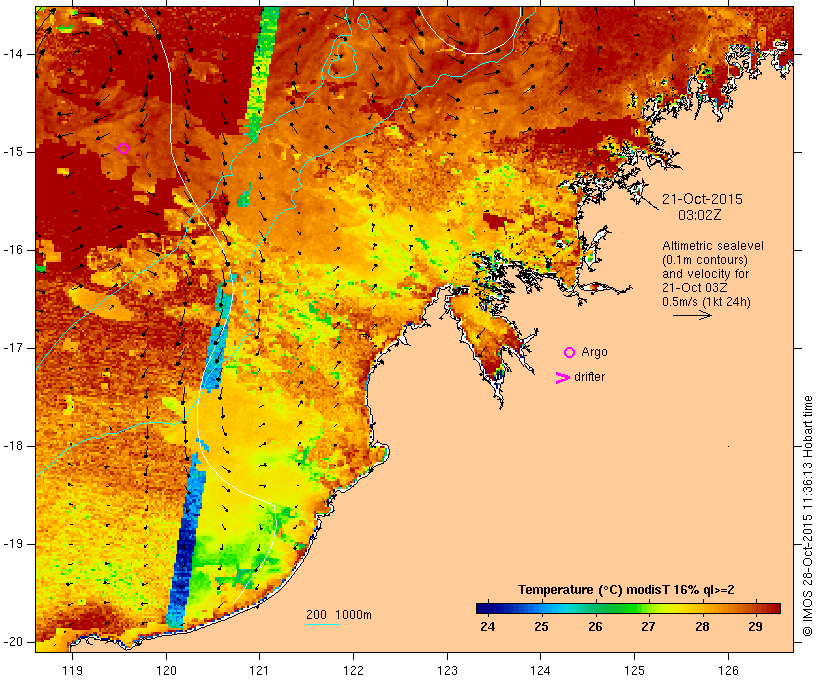Click the "21-Oct 03Z" text

pos(694,288)
